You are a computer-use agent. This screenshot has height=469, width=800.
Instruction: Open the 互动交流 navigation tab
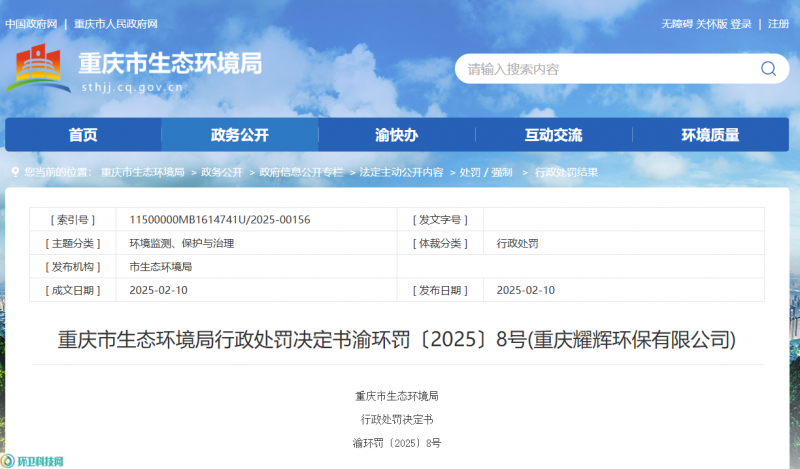(x=554, y=135)
